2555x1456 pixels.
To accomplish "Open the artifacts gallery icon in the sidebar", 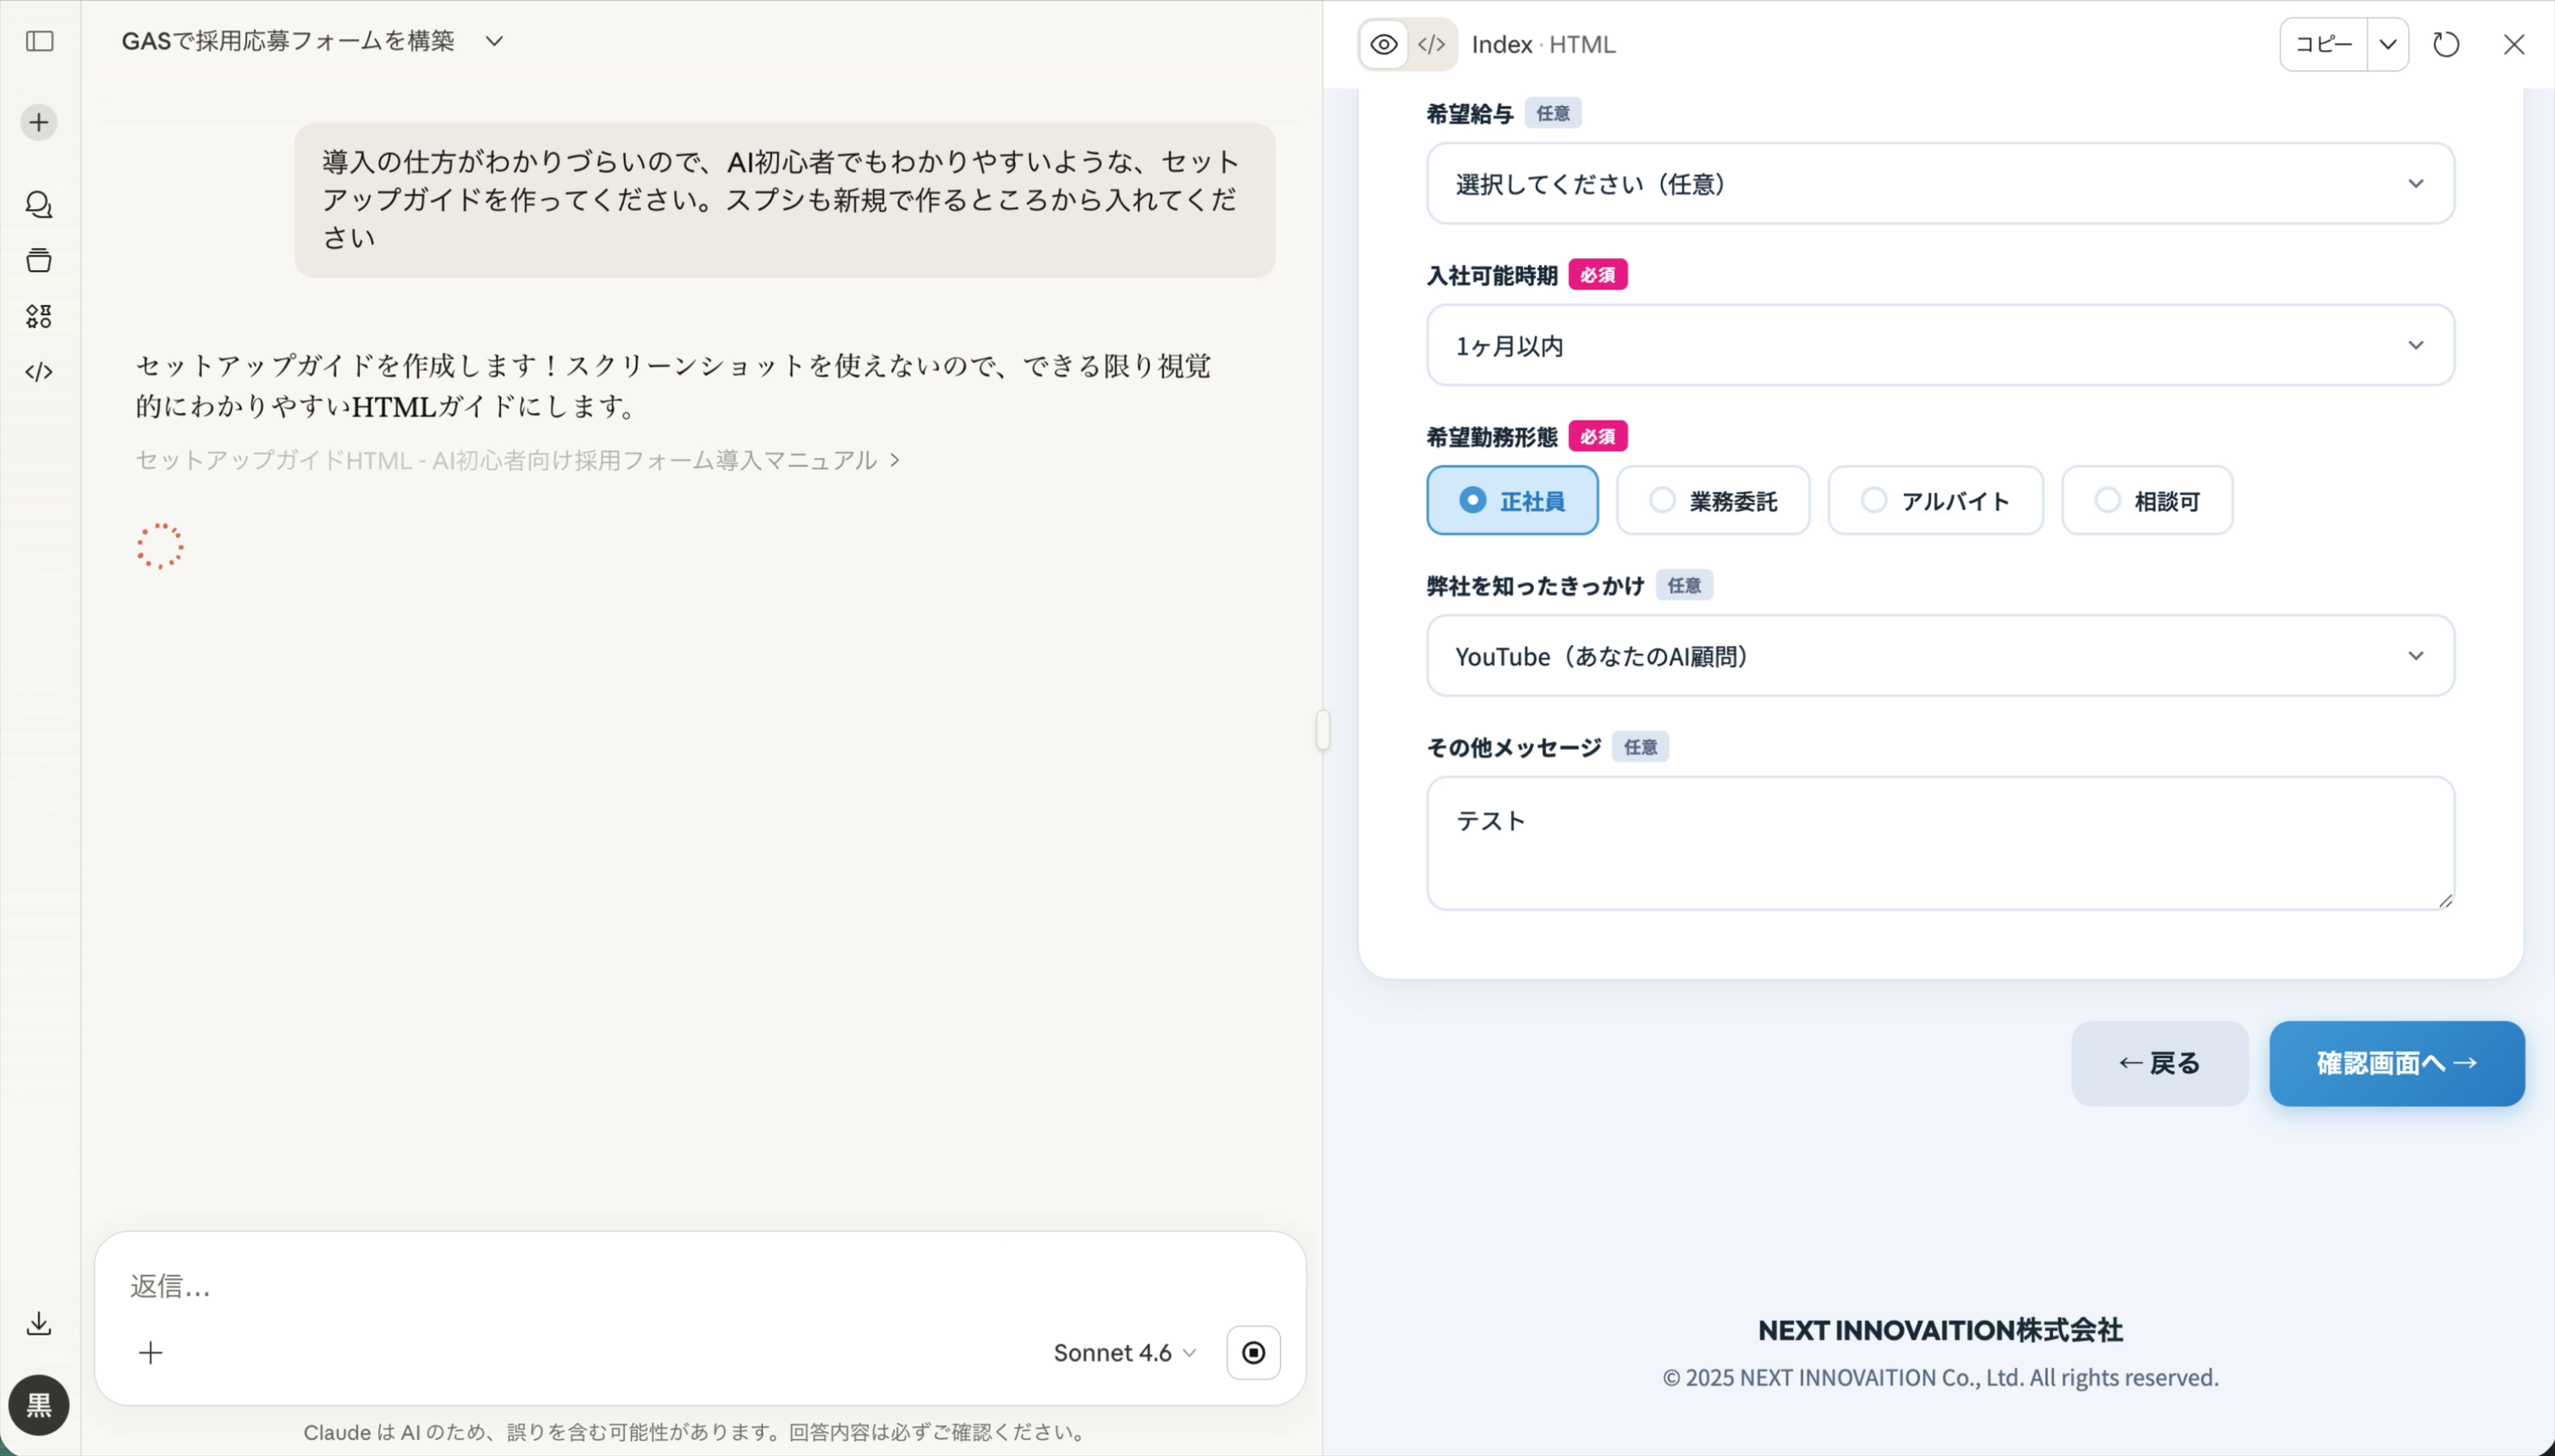I will 39,316.
